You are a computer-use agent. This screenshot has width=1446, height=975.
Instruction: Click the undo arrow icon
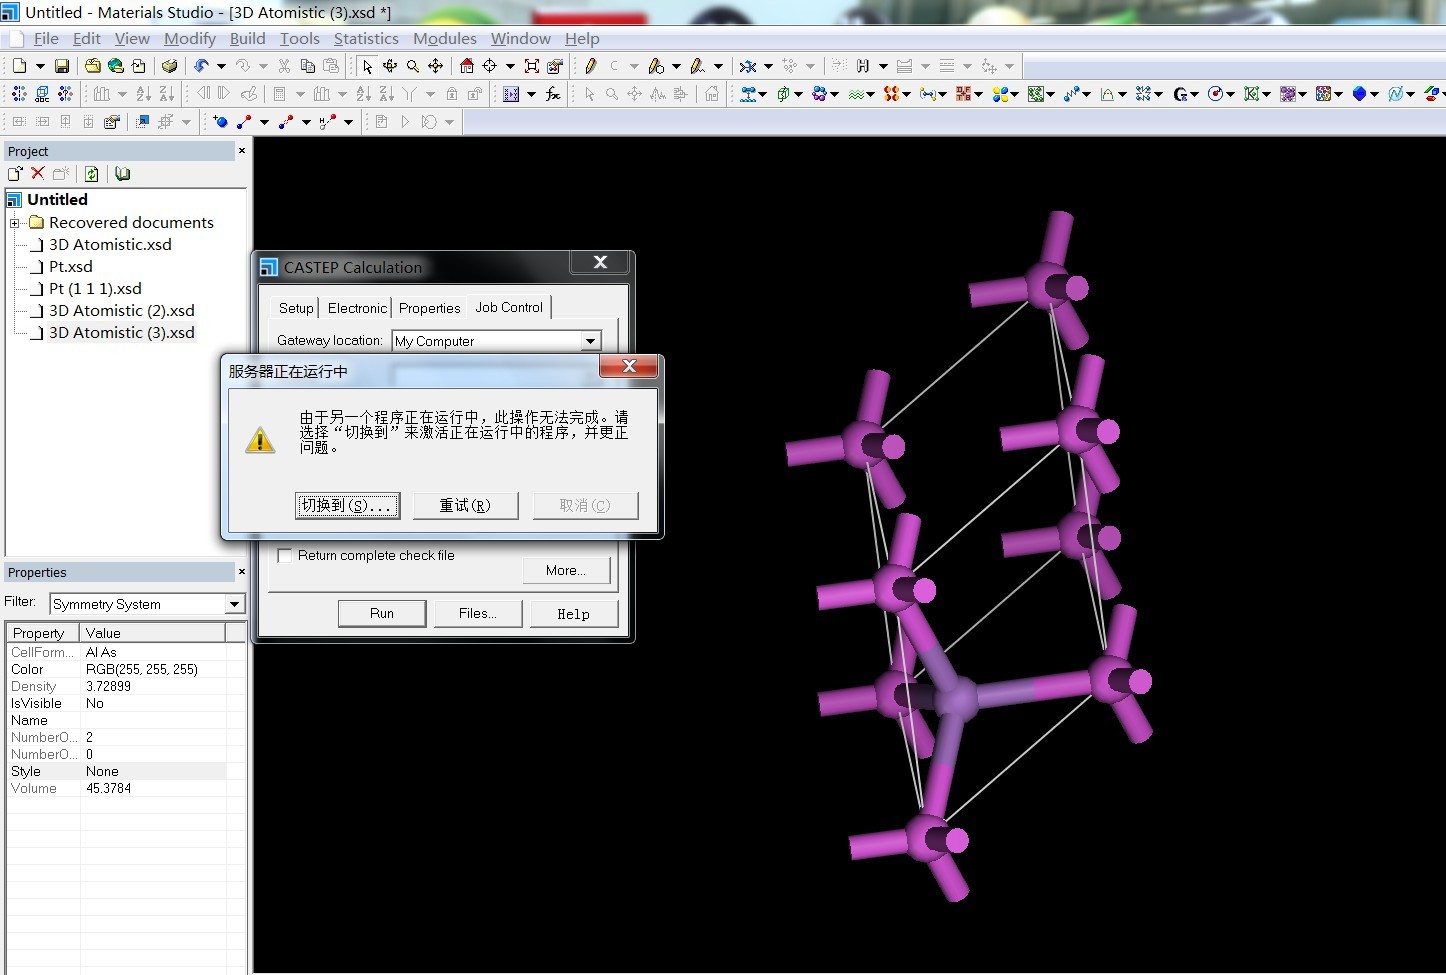[201, 66]
